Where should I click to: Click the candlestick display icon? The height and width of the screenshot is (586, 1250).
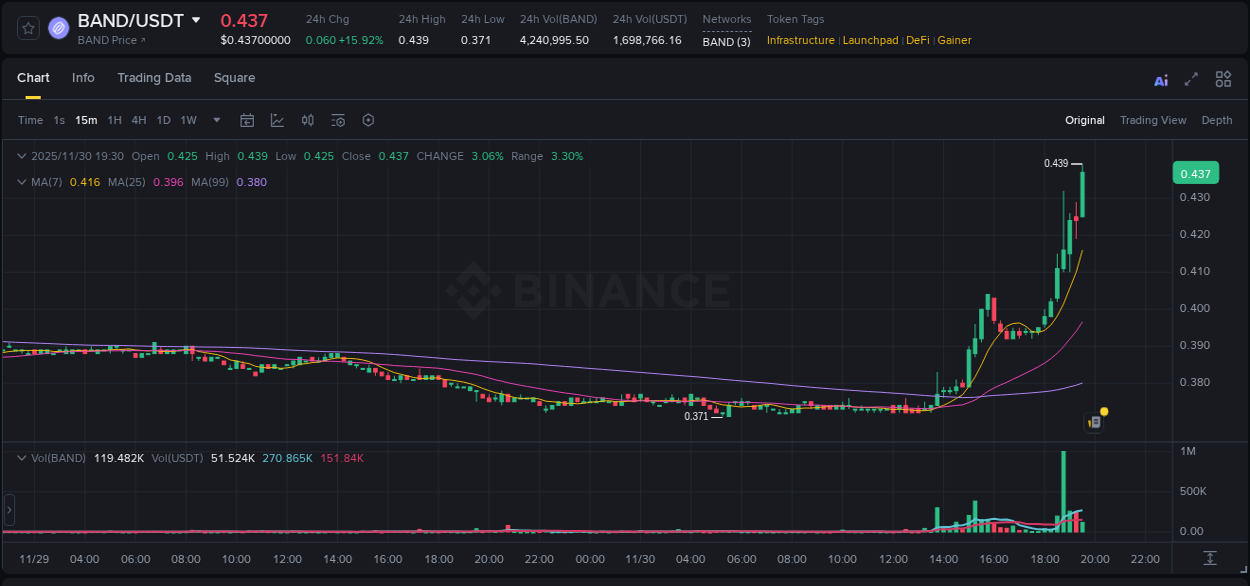click(307, 120)
